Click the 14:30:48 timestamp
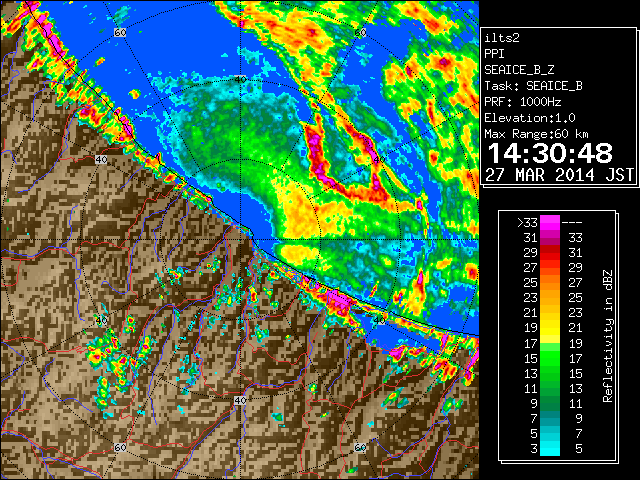640x480 pixels. (x=550, y=153)
